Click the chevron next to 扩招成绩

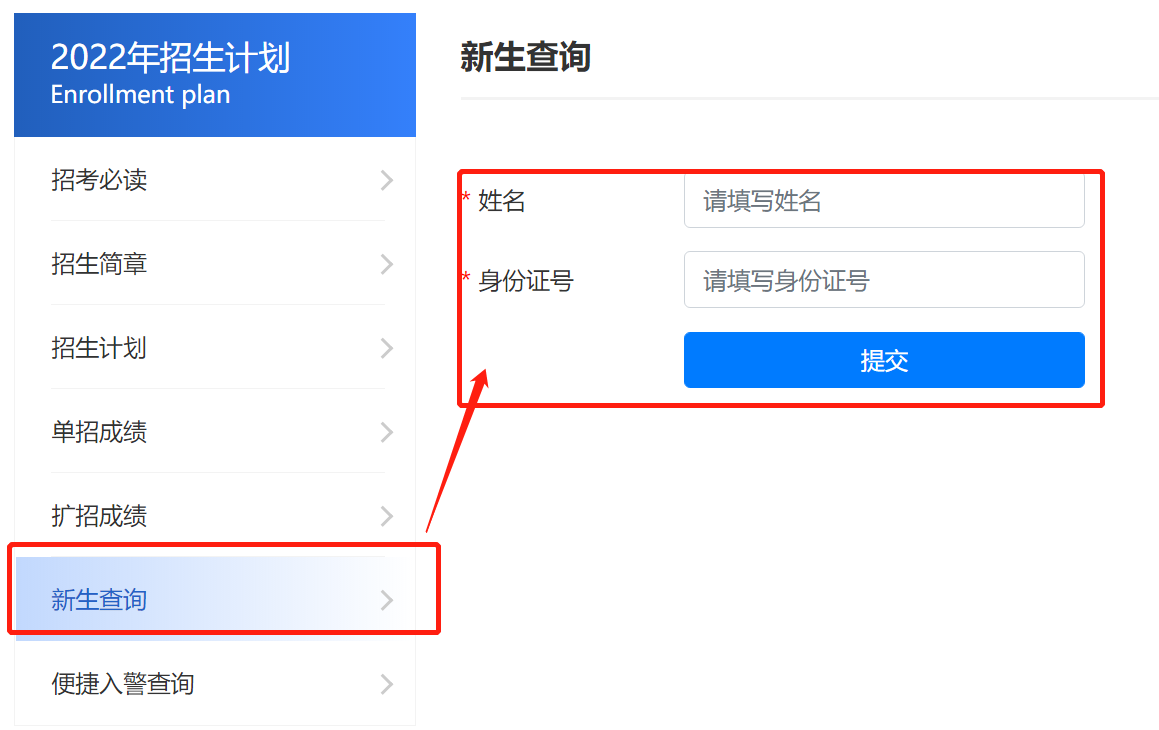click(x=387, y=516)
